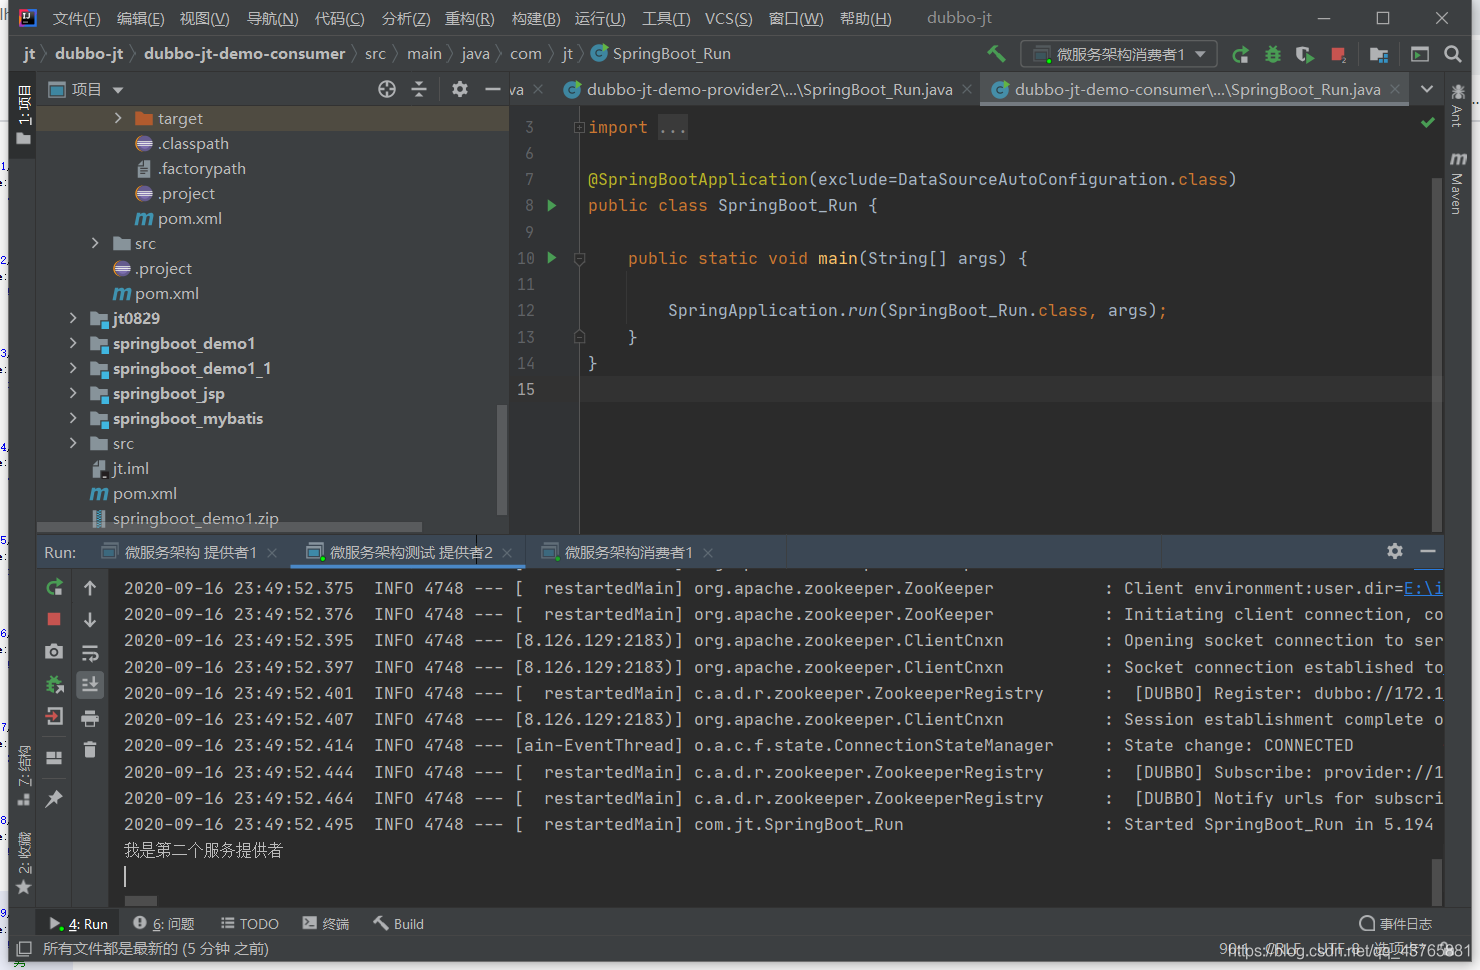Open the 文件(F) menu

[x=76, y=18]
